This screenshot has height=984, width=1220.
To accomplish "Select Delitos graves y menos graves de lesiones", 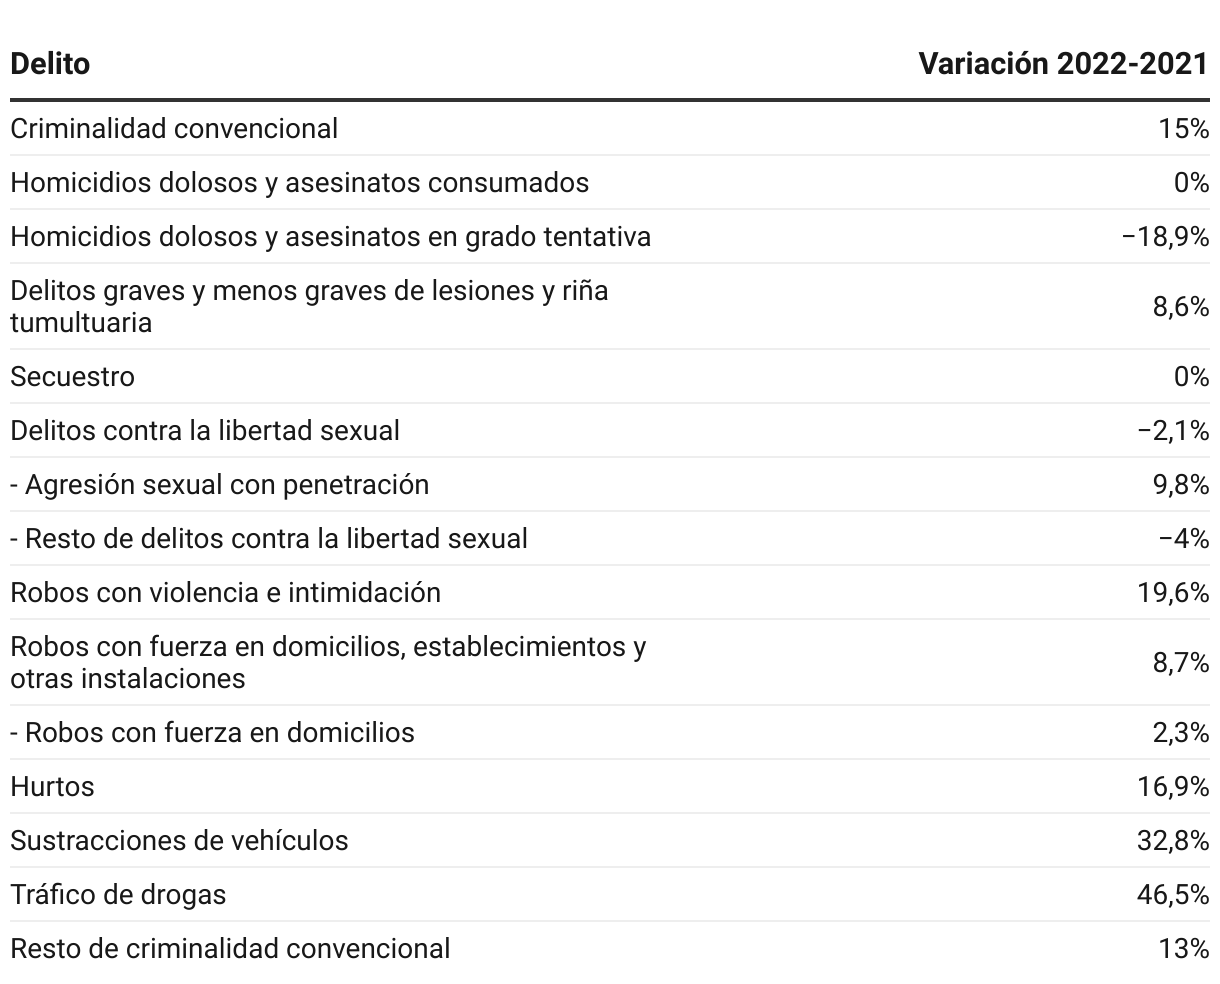I will [610, 306].
